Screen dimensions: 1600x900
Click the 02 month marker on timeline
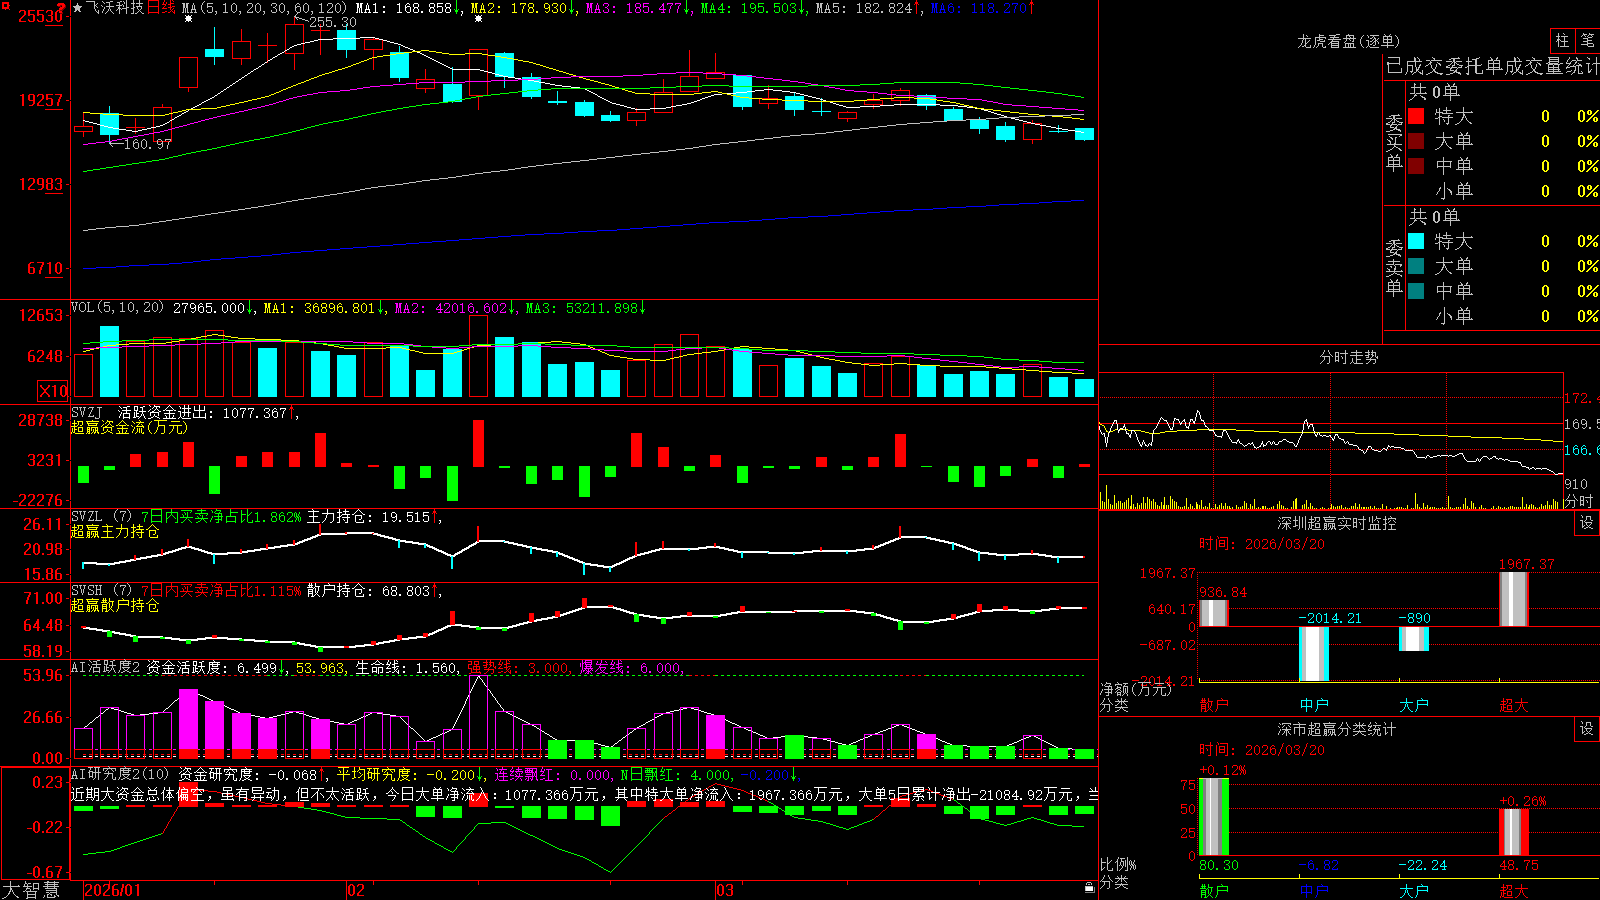[x=355, y=890]
